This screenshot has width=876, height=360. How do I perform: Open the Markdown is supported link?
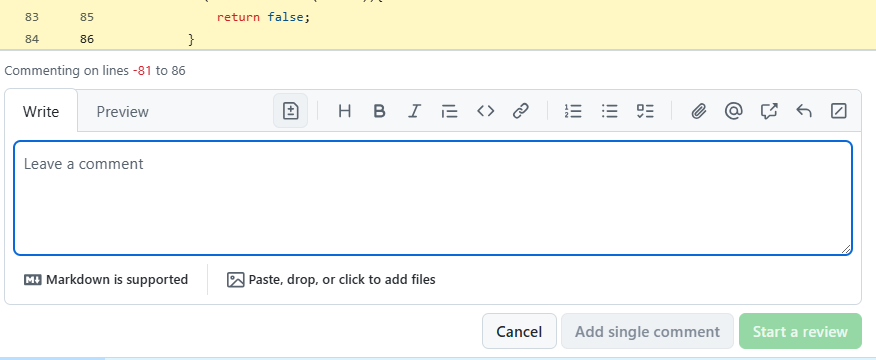[106, 280]
